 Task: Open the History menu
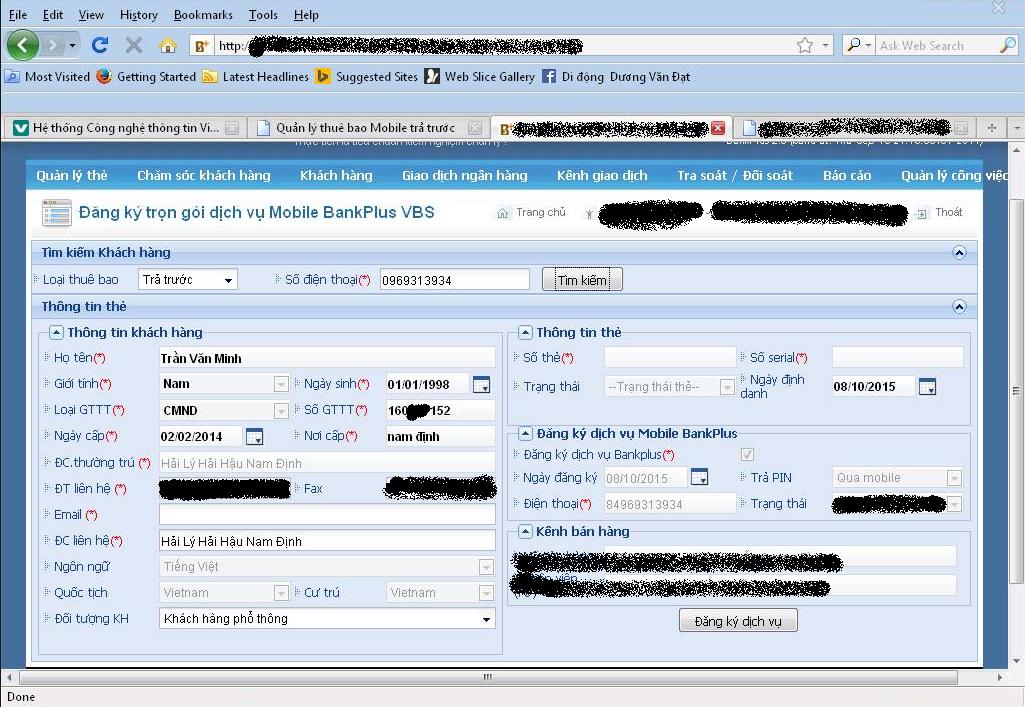(x=139, y=14)
